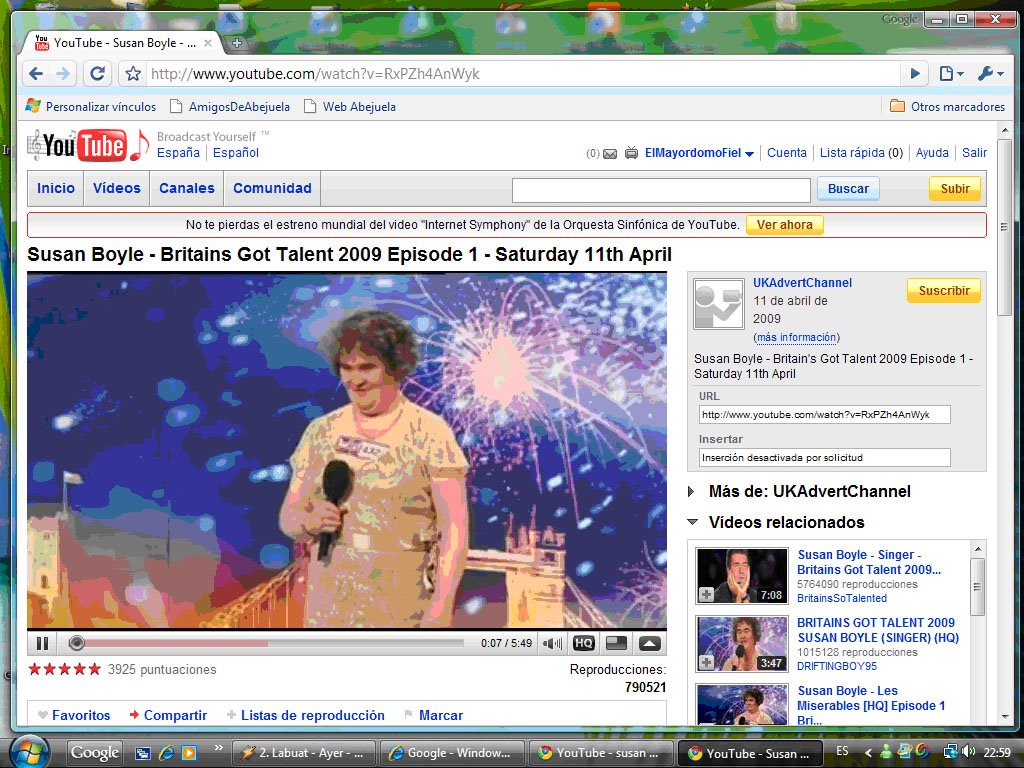Change country via España link
Screen dimensions: 1024x768
click(x=178, y=153)
